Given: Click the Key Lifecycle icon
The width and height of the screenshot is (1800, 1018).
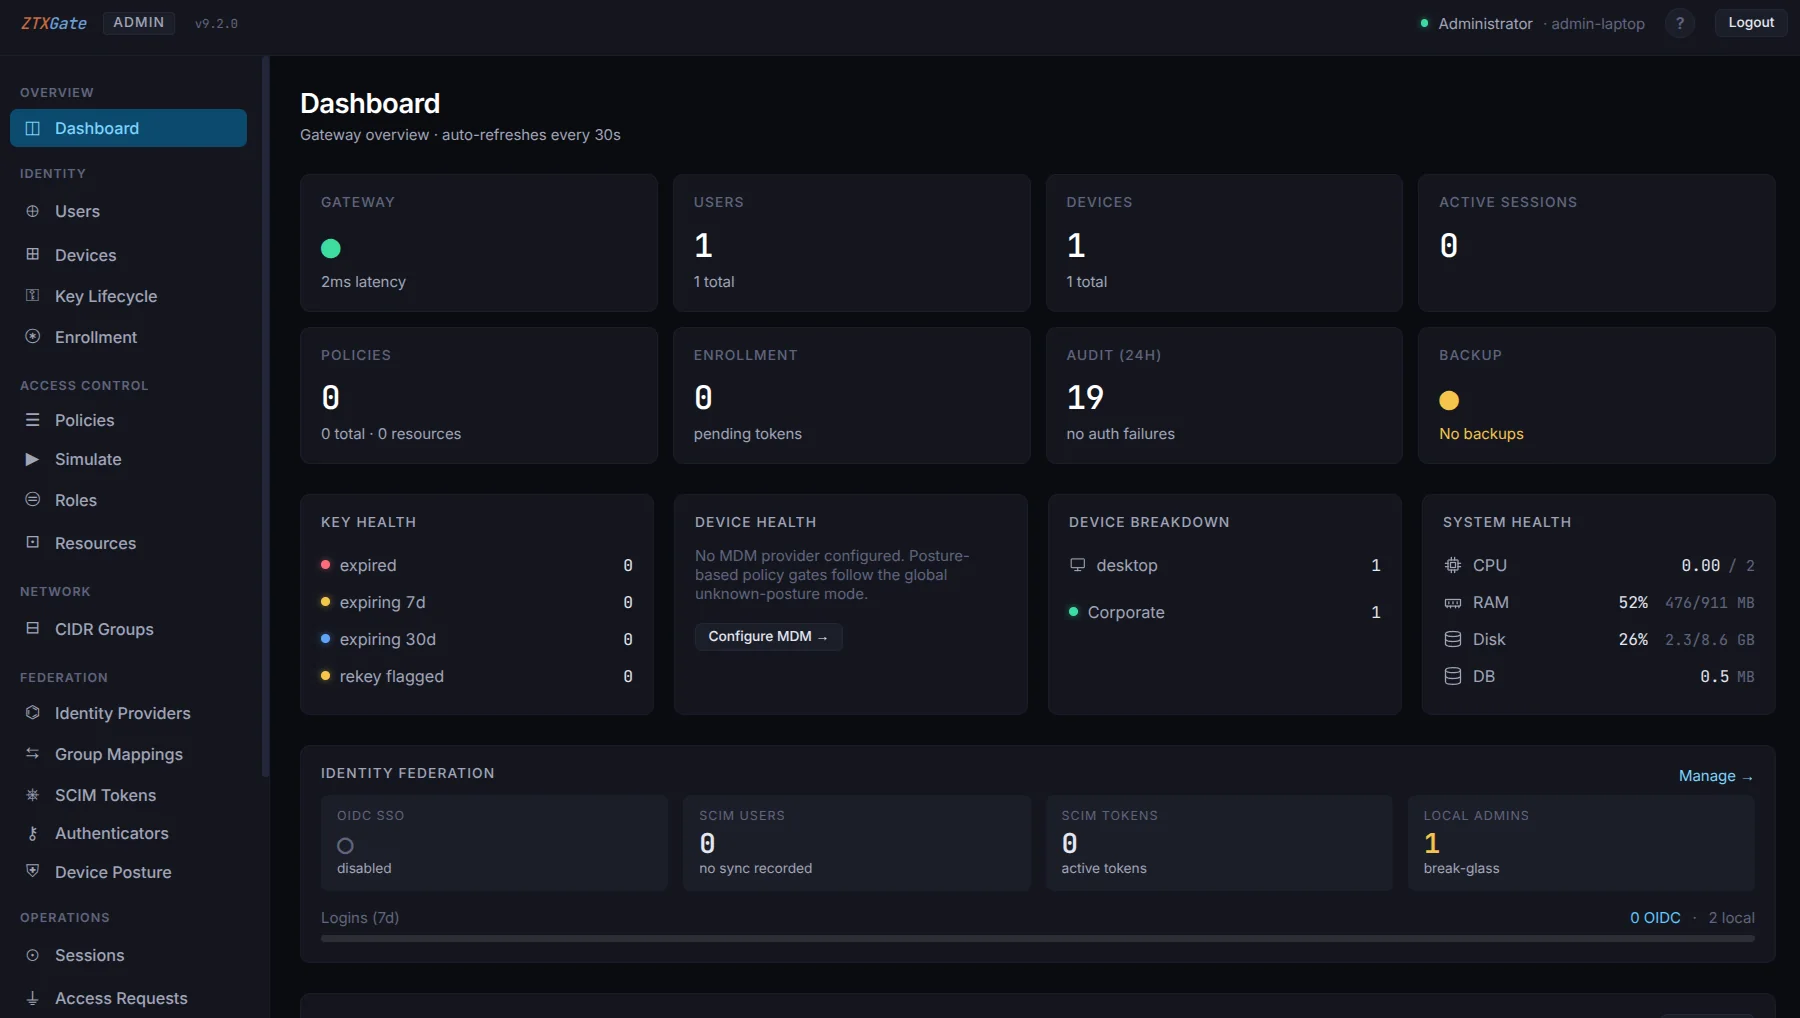Looking at the screenshot, I should tap(32, 295).
